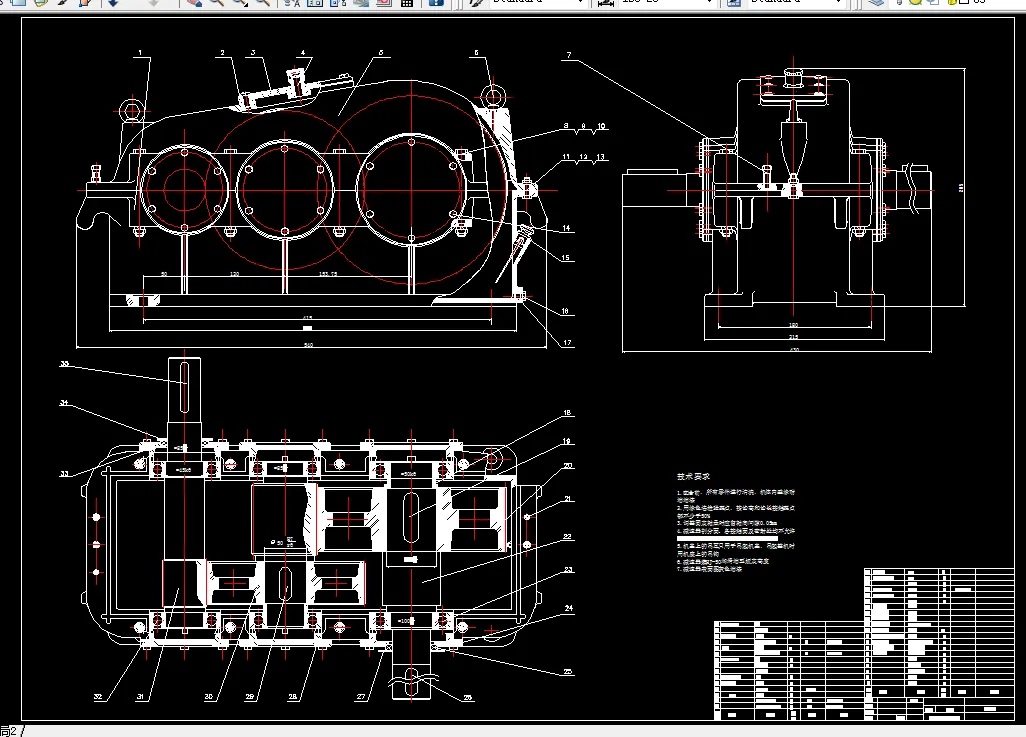Select part callout number 24

[569, 608]
